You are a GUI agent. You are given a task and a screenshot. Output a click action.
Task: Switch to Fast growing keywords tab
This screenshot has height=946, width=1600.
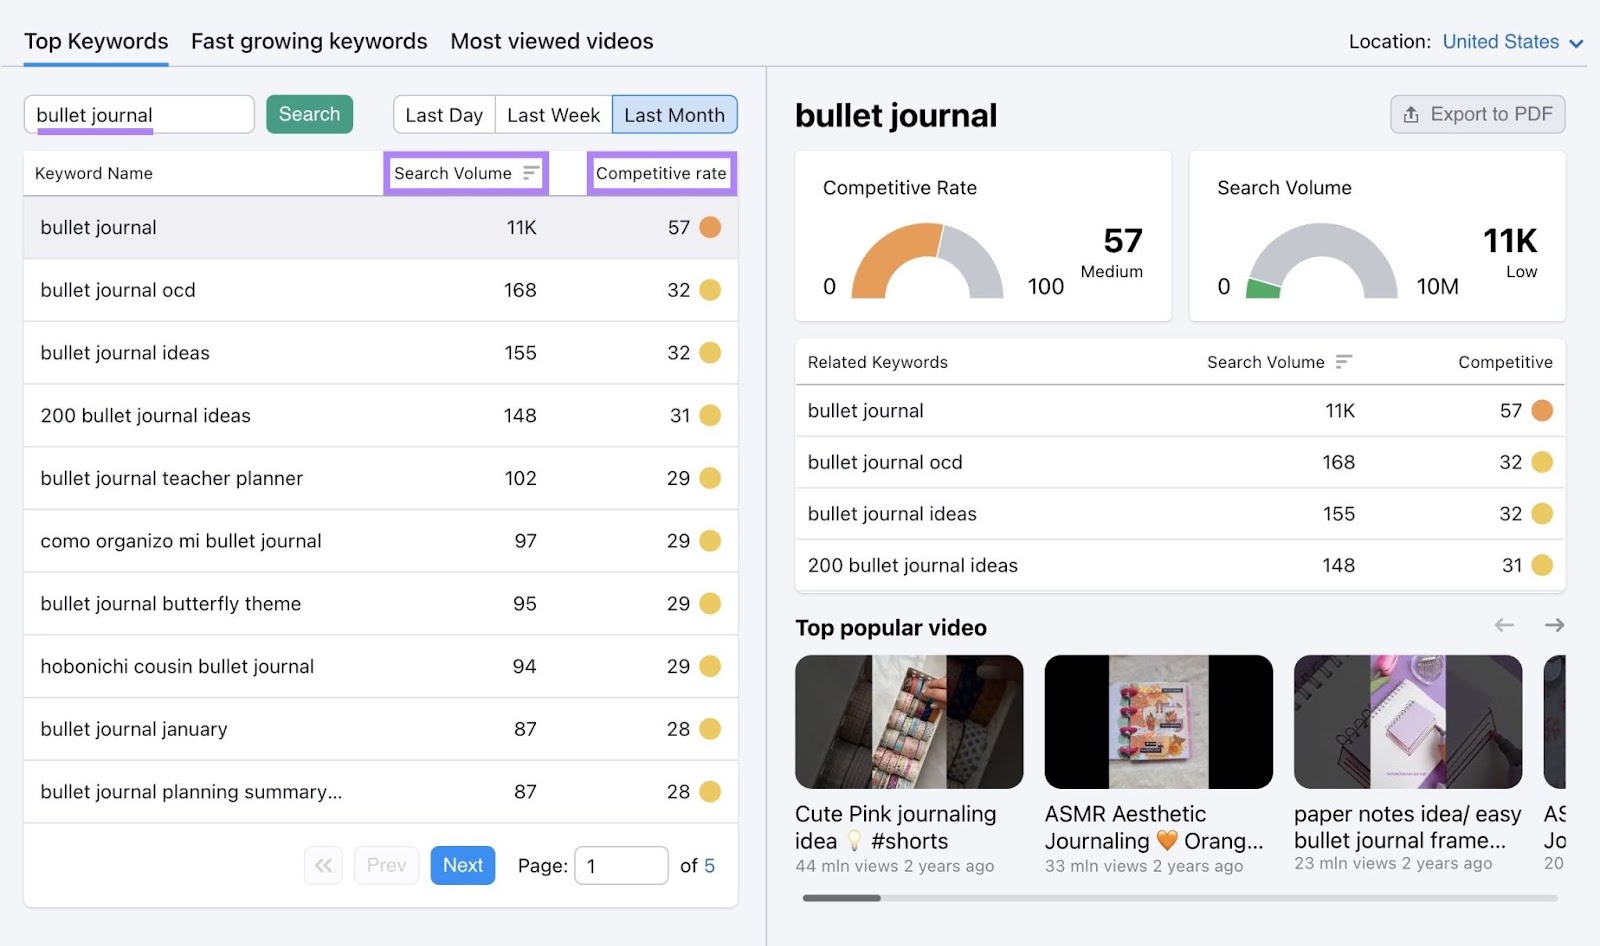click(309, 41)
